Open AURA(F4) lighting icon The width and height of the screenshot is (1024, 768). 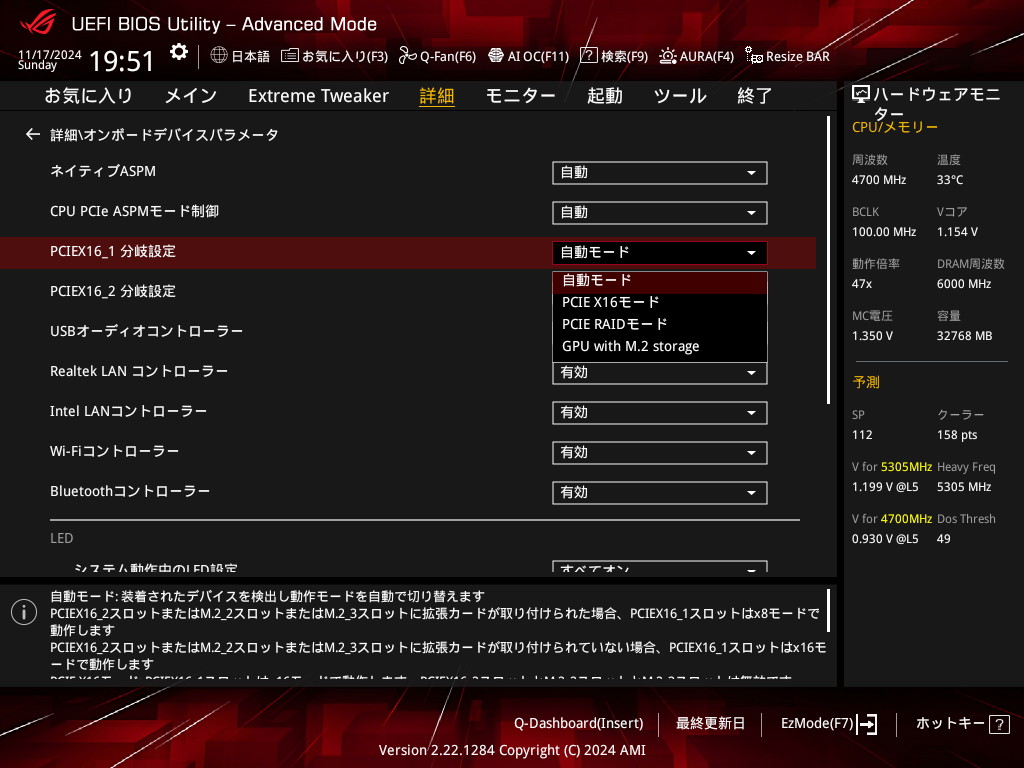pos(667,56)
